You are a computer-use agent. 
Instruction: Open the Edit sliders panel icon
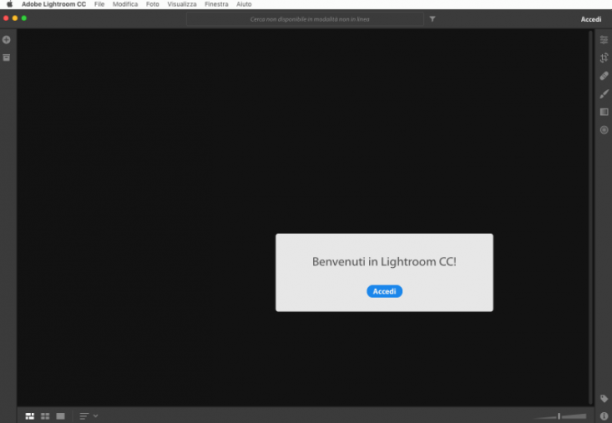604,39
